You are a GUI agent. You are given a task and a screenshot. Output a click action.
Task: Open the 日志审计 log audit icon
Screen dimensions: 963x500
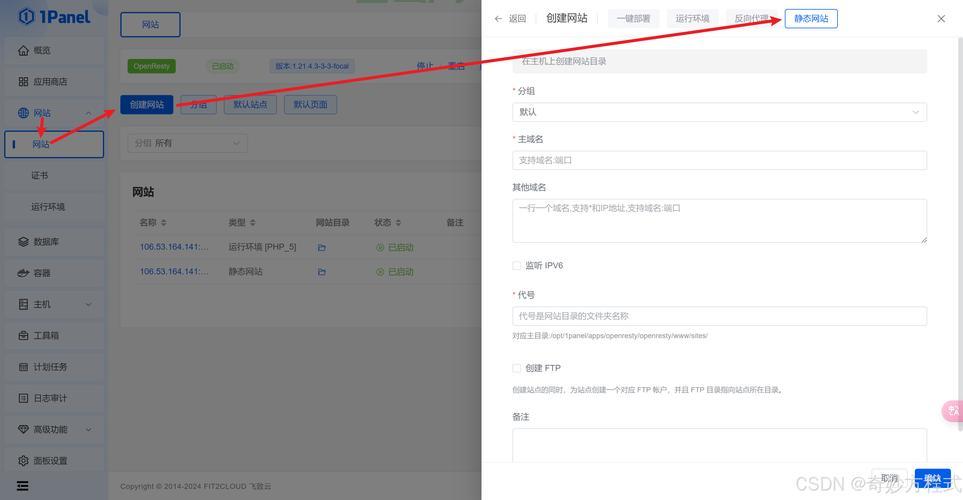click(x=23, y=398)
